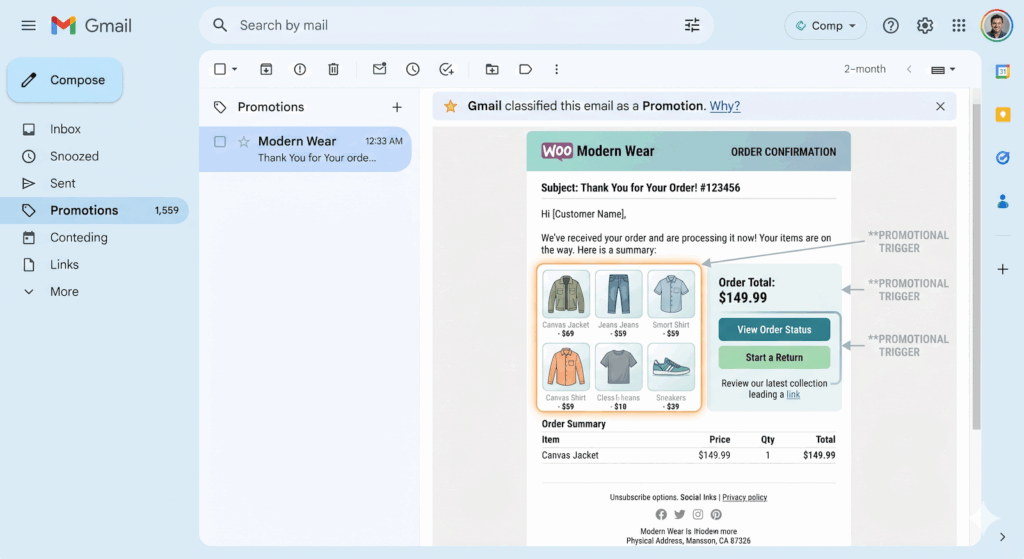The image size is (1024, 559).
Task: Get add-ons plus icon in side panel
Action: [x=1002, y=269]
